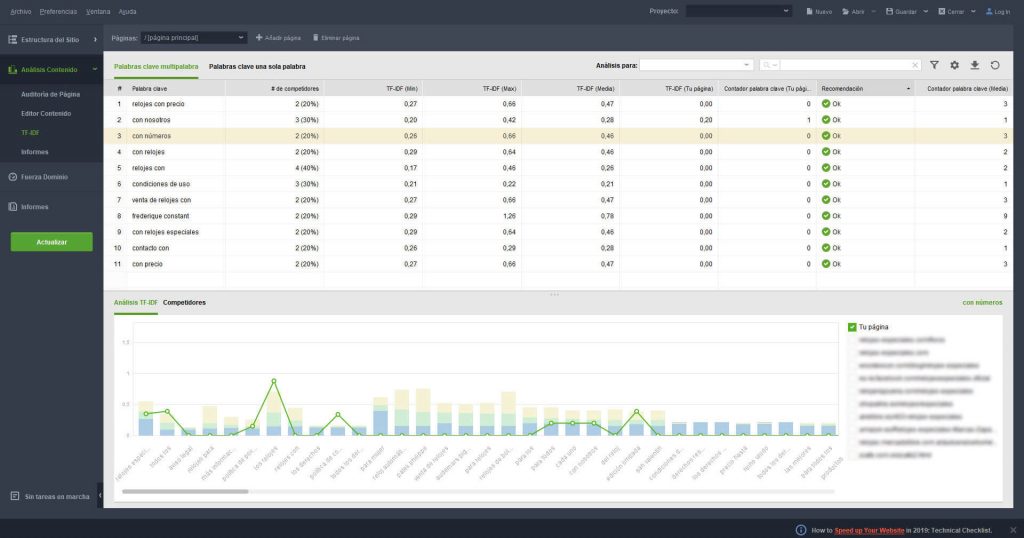Open the Análisis para dropdown
The width and height of the screenshot is (1024, 538).
[x=696, y=65]
